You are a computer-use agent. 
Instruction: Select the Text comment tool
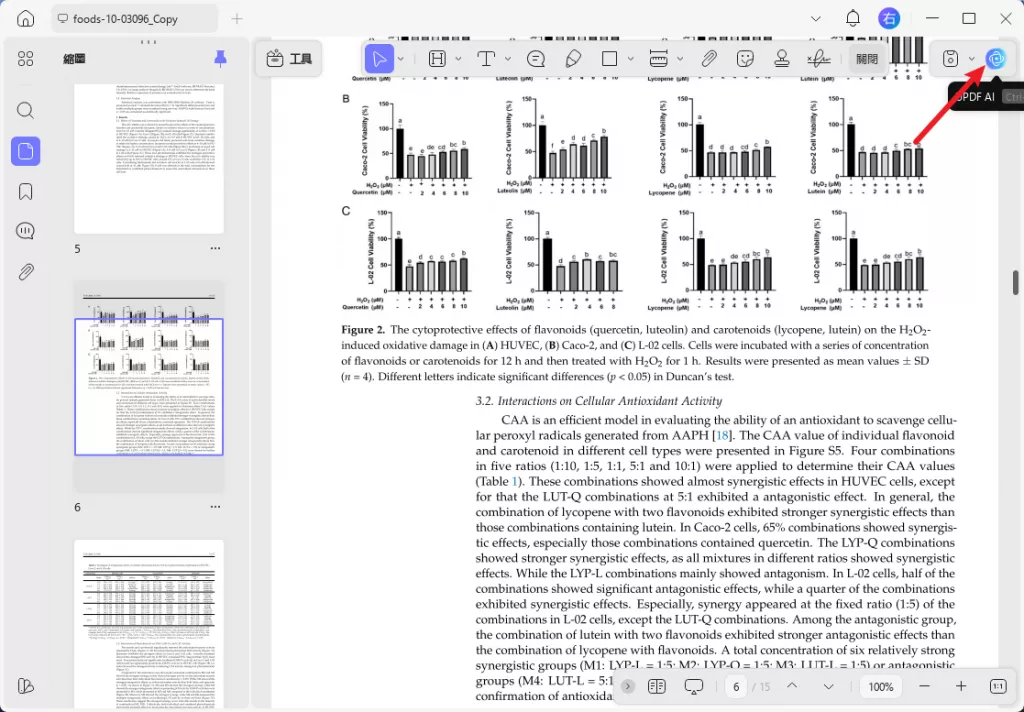(486, 59)
